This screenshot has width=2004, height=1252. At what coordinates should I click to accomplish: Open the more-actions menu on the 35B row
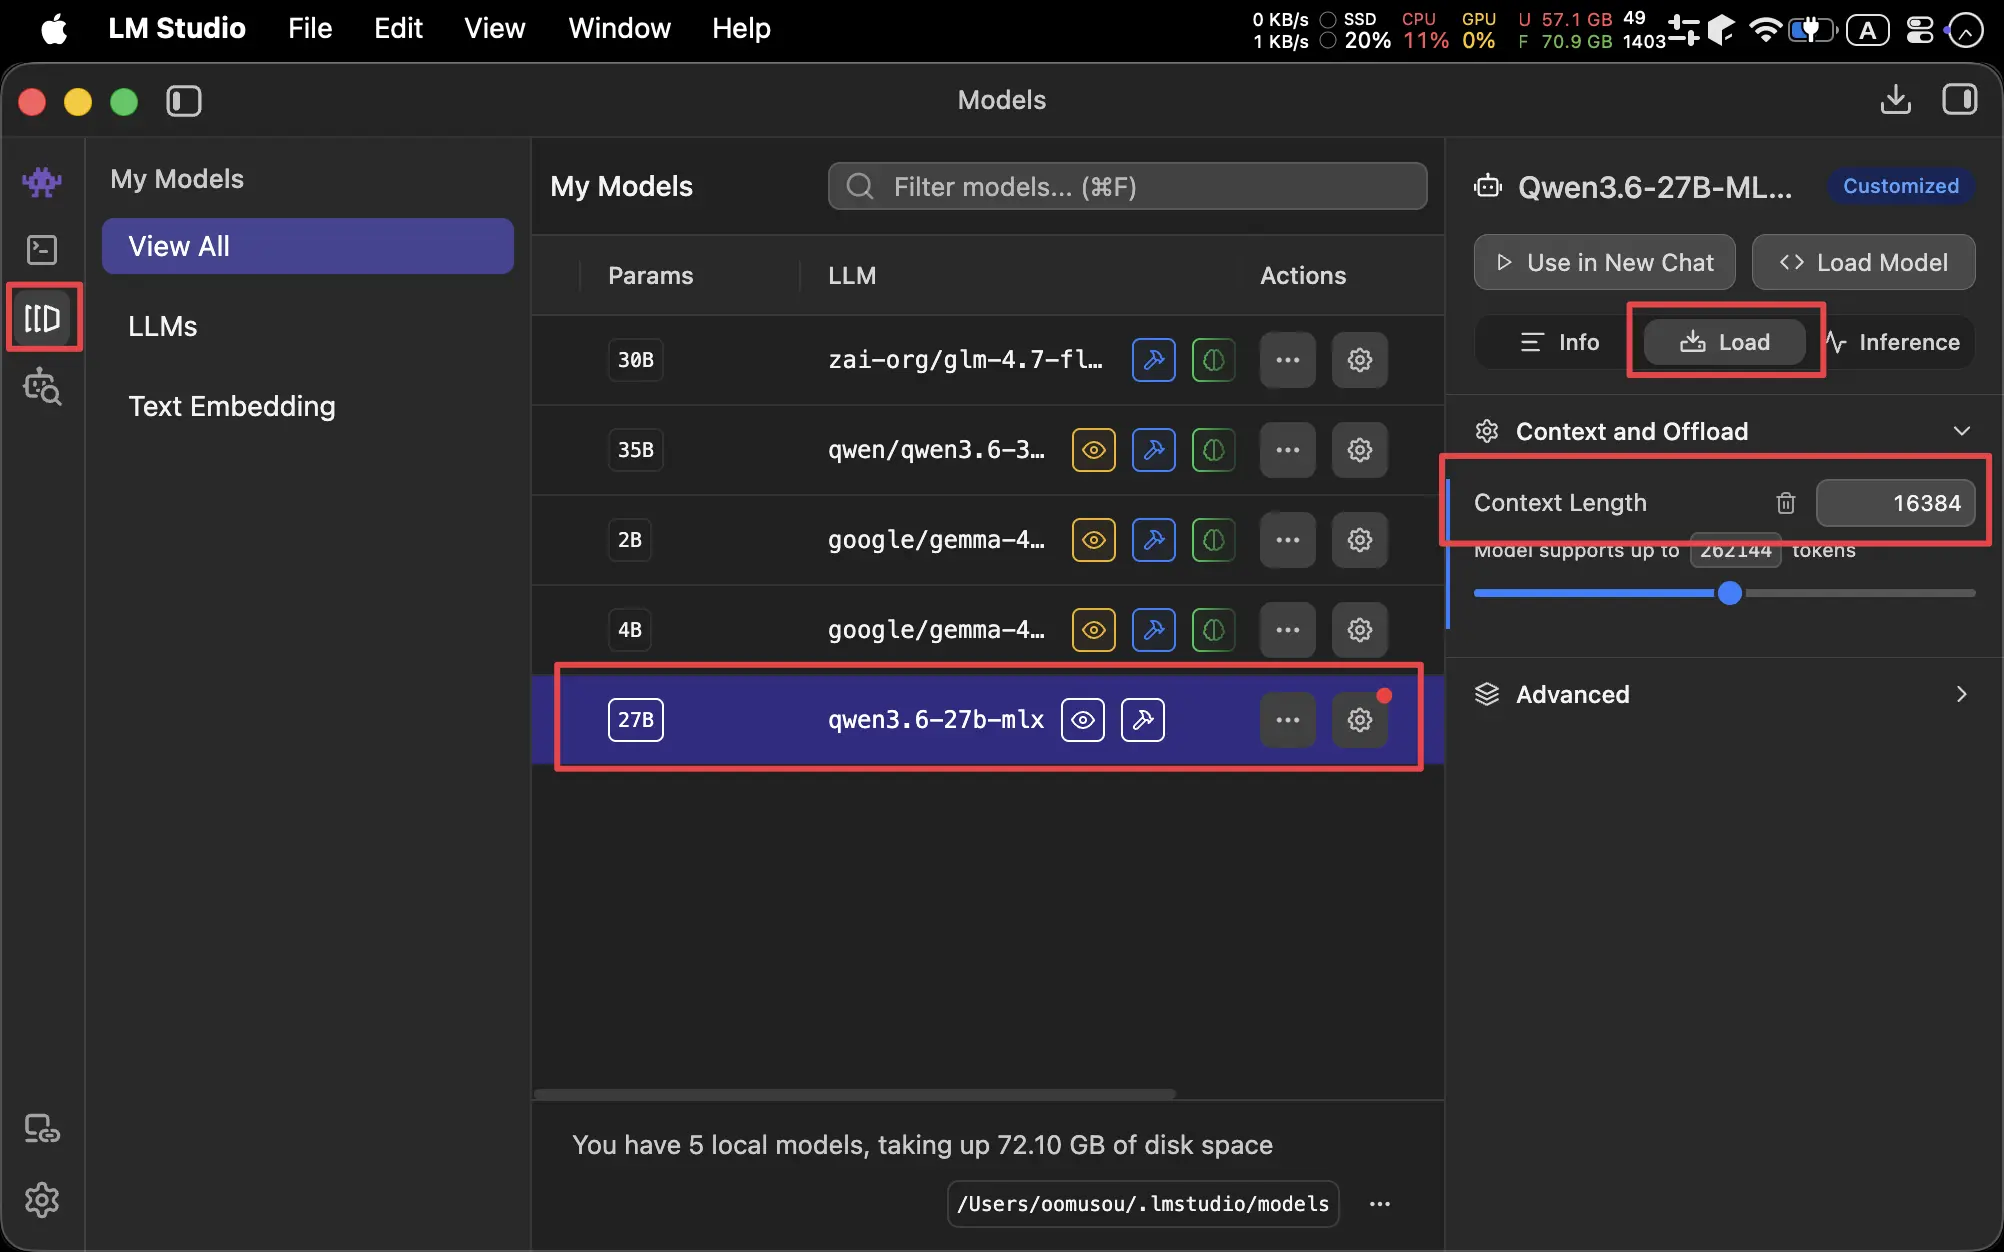(1288, 450)
